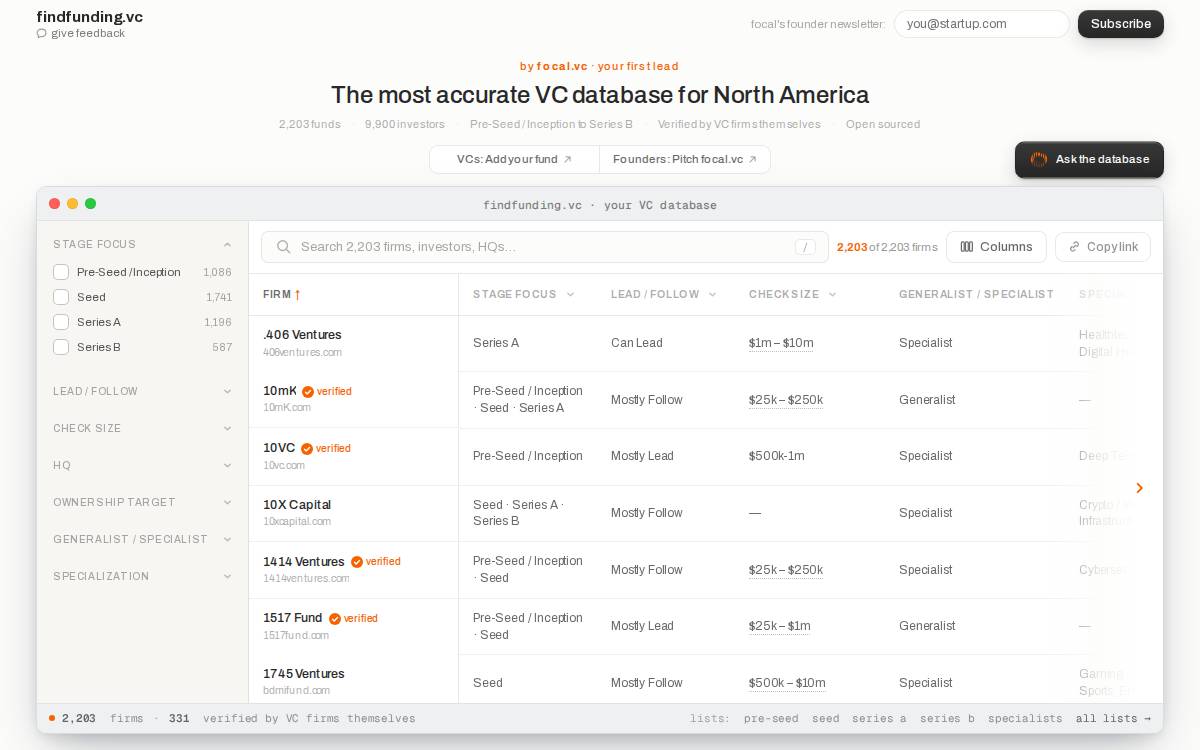Viewport: 1200px width, 750px height.
Task: Click the verified badge next to 10mK
Action: [327, 391]
